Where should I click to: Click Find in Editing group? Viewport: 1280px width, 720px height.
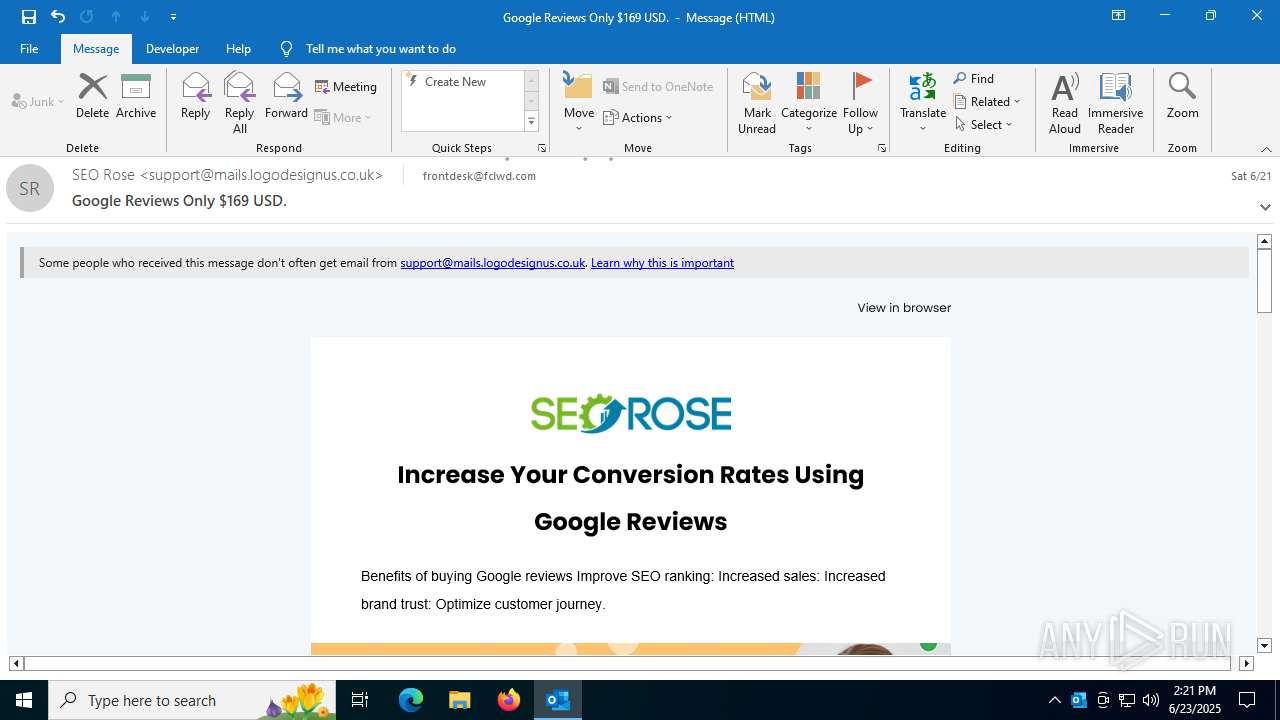[974, 79]
